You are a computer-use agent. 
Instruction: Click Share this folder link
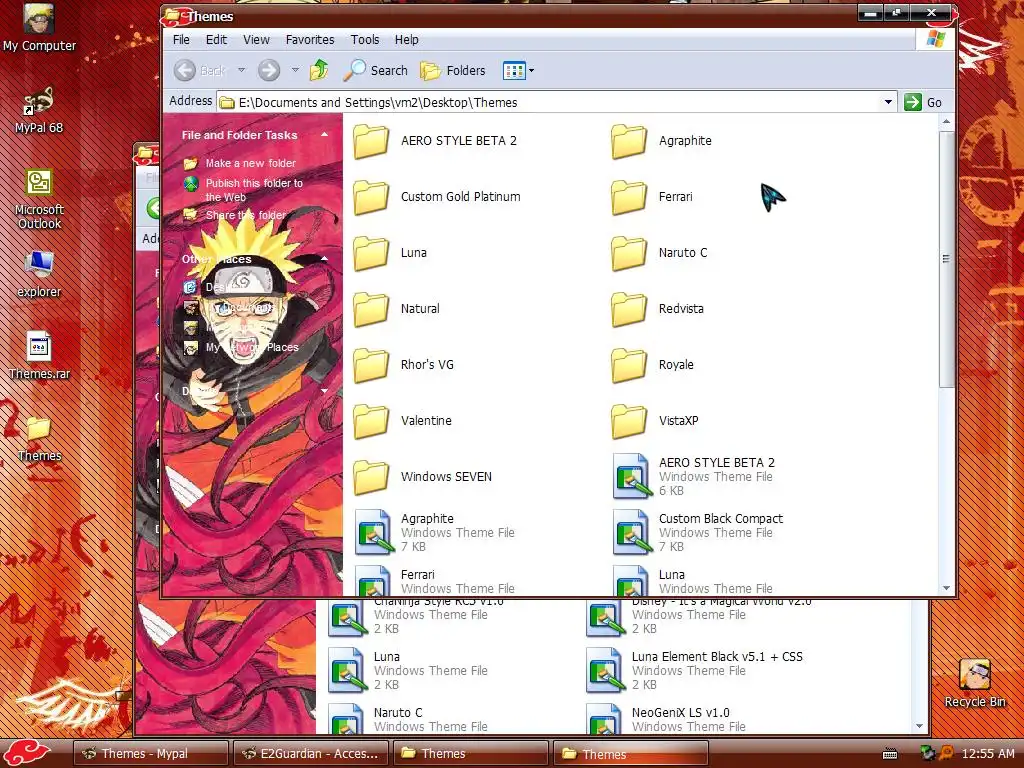coord(246,215)
